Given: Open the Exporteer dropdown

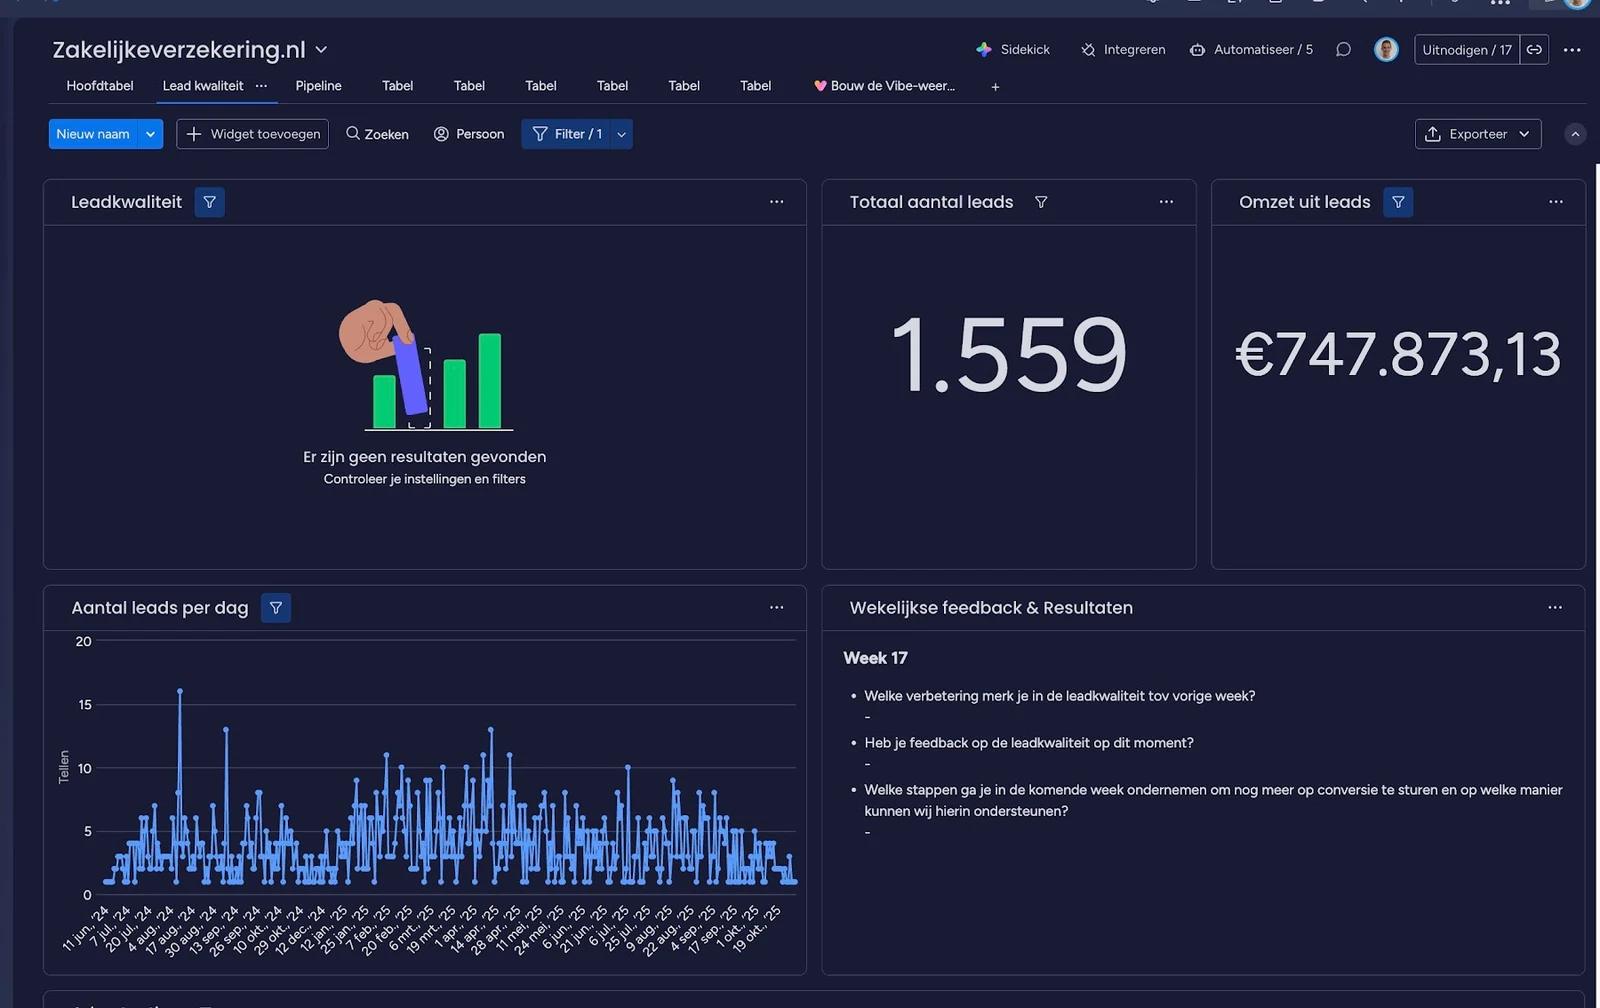Looking at the screenshot, I should 1478,134.
